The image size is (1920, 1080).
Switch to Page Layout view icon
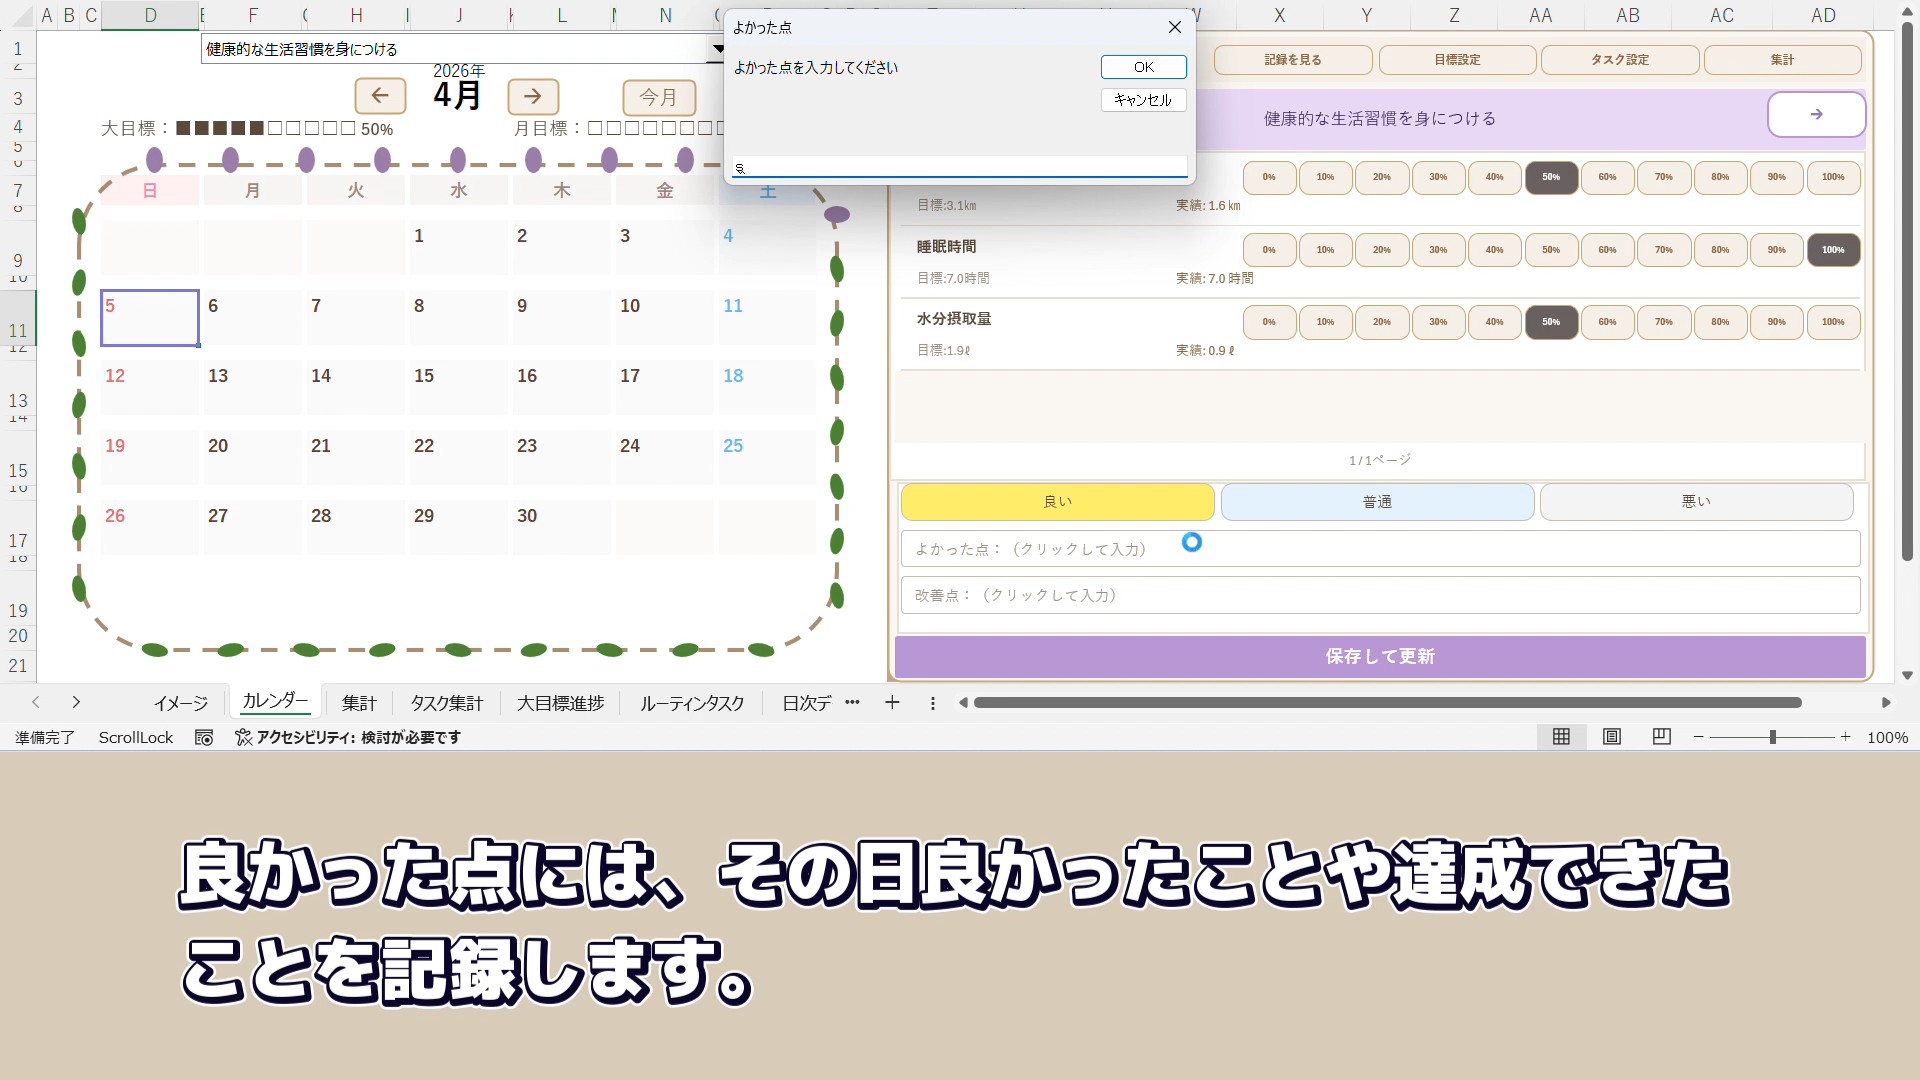pos(1612,737)
